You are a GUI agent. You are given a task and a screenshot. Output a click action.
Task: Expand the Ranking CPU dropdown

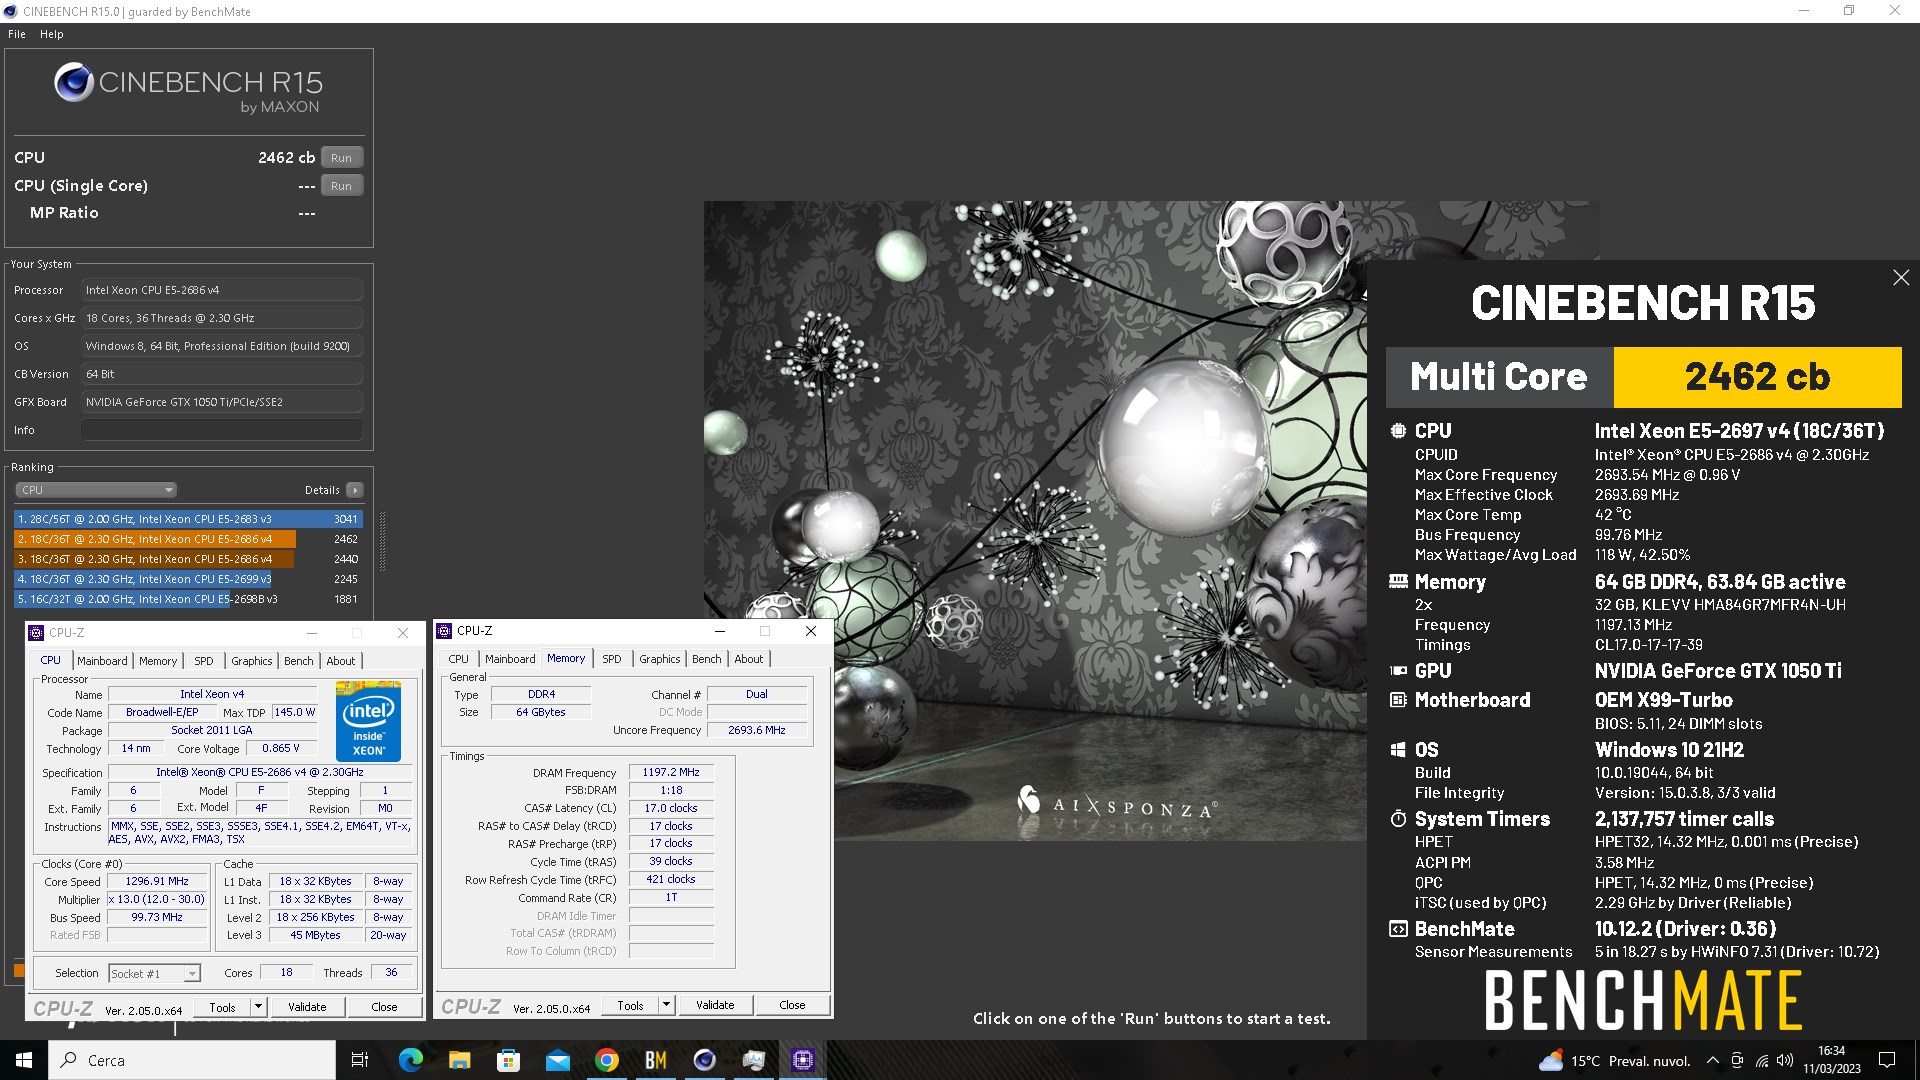tap(96, 490)
